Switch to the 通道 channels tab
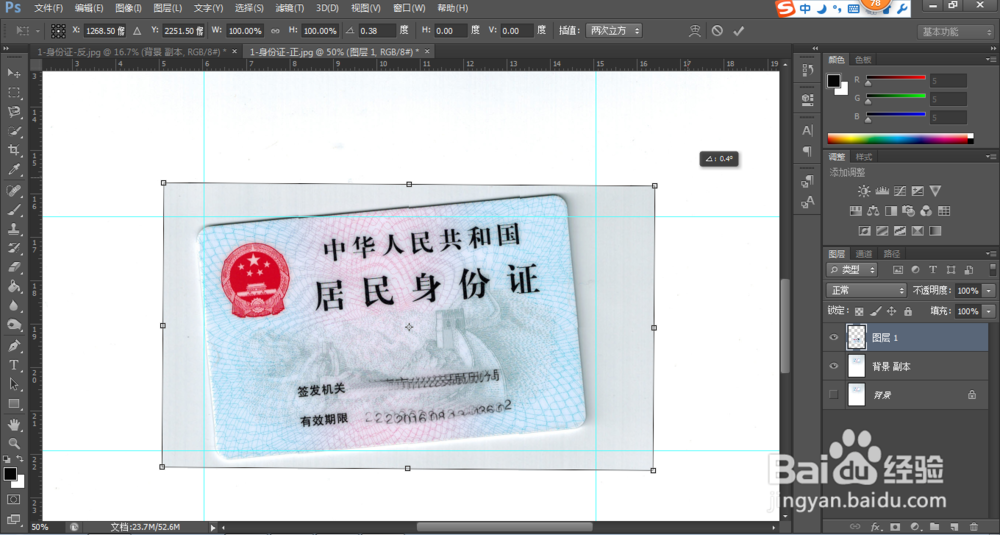The height and width of the screenshot is (535, 1000). tap(864, 253)
